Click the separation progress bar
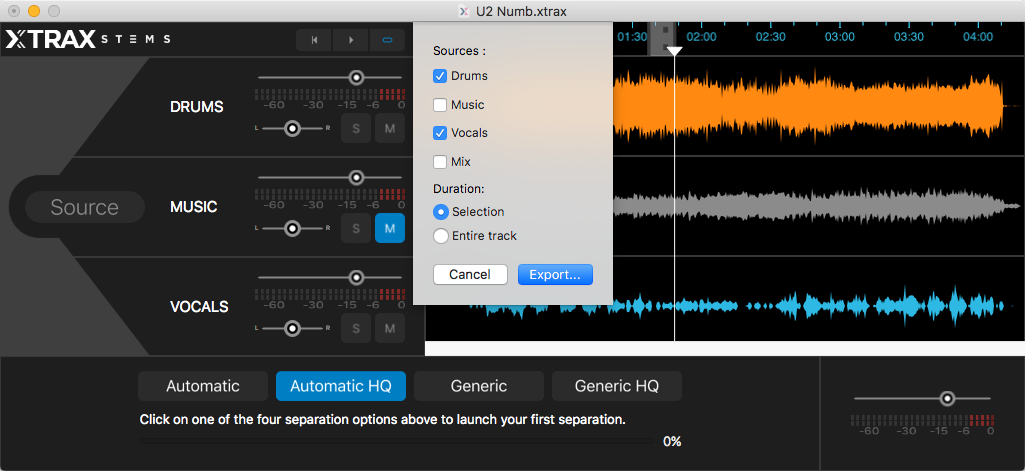1025x471 pixels. coord(396,442)
